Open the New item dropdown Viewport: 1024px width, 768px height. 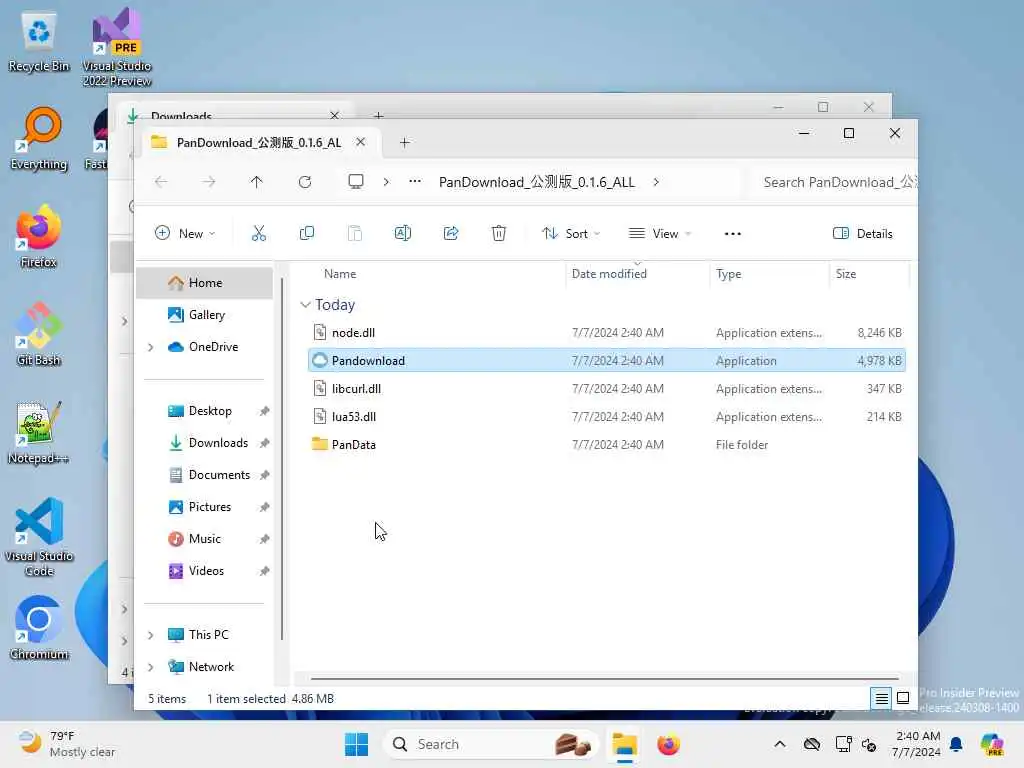(x=185, y=233)
